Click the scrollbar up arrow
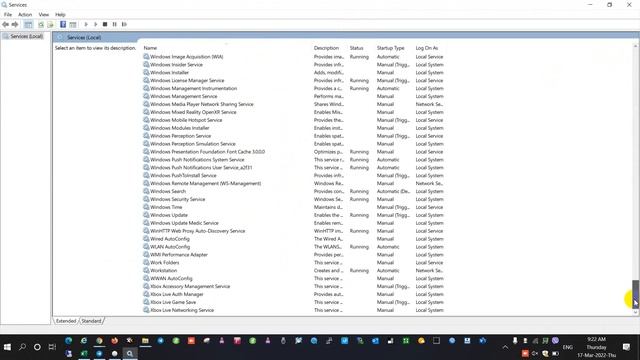The width and height of the screenshot is (640, 360). (635, 46)
